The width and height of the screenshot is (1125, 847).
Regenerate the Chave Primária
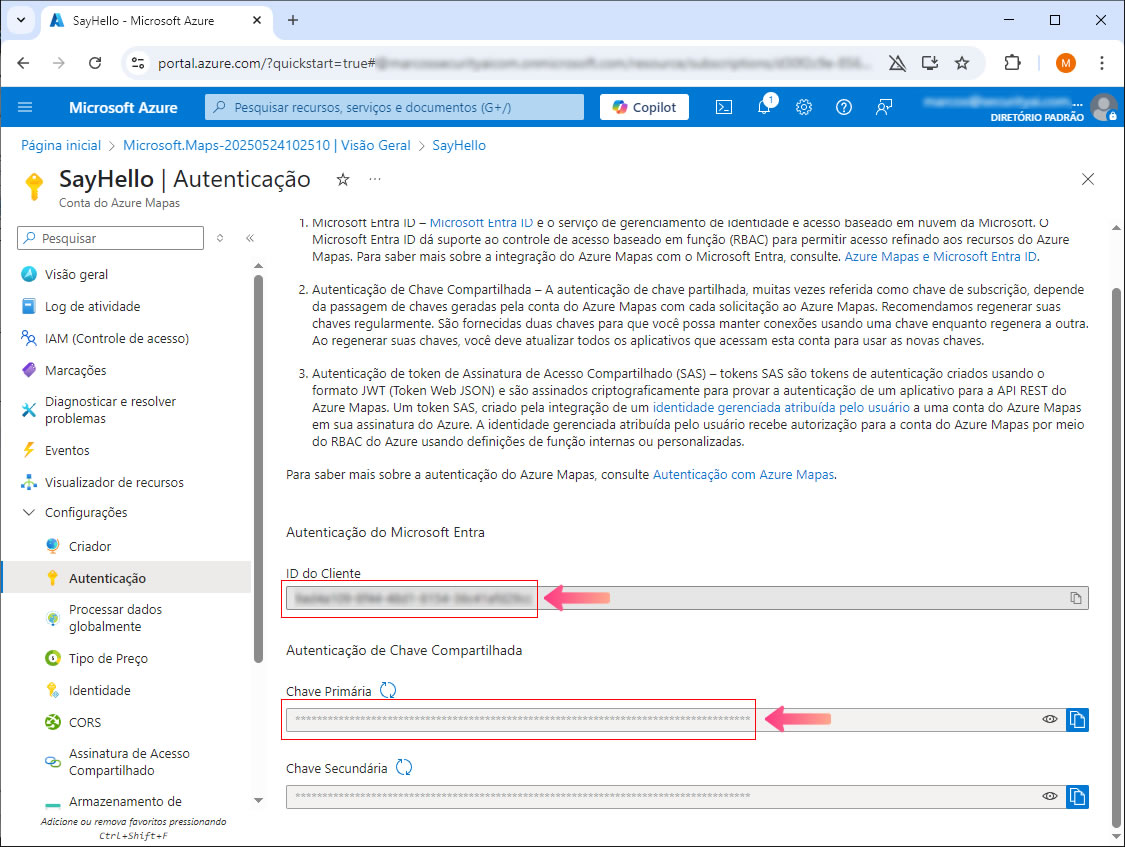click(x=388, y=691)
